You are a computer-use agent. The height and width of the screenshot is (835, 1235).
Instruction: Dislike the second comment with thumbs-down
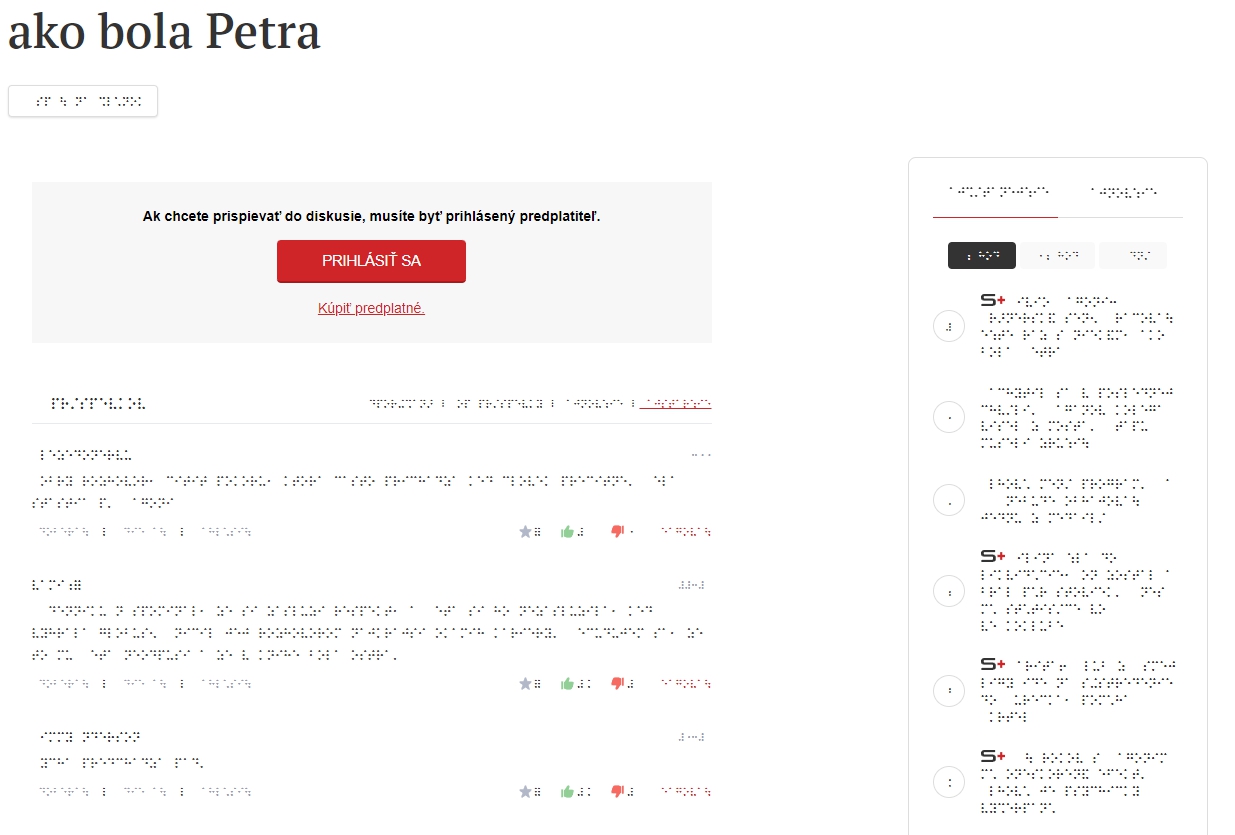click(x=618, y=684)
